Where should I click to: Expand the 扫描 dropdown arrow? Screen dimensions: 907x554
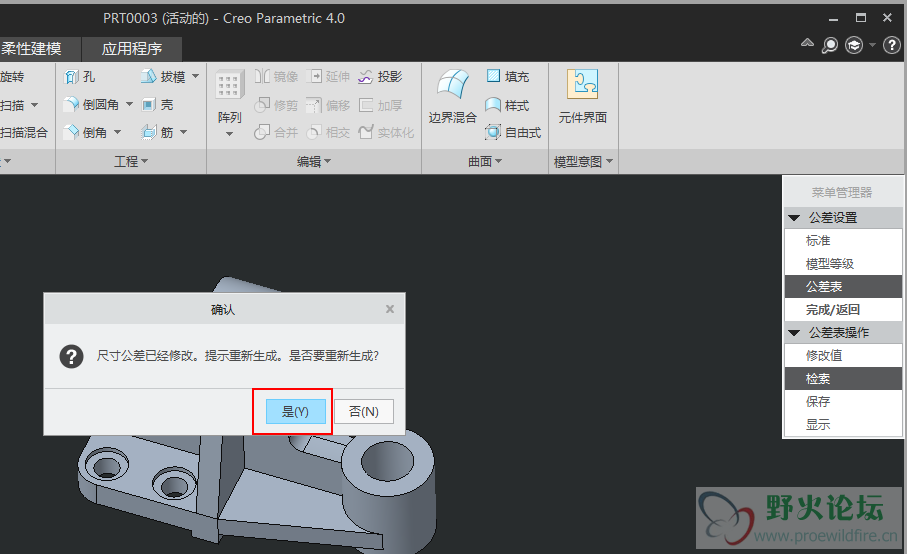[x=34, y=105]
